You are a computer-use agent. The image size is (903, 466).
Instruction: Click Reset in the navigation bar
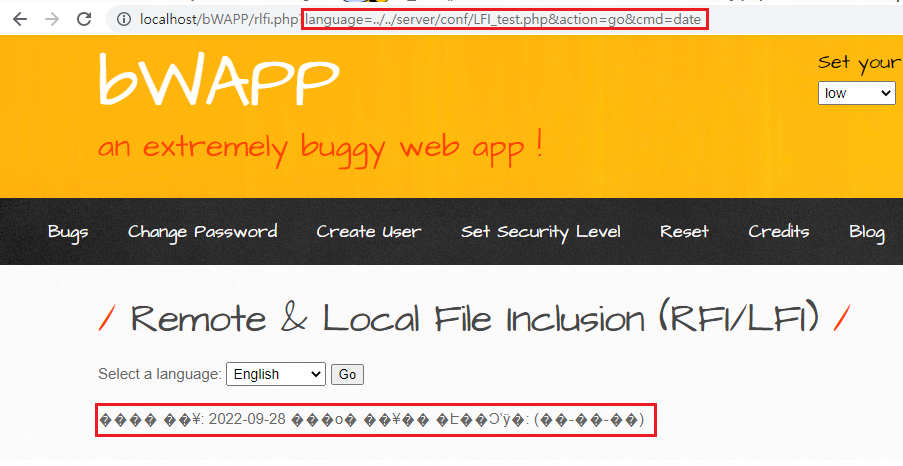(x=684, y=232)
